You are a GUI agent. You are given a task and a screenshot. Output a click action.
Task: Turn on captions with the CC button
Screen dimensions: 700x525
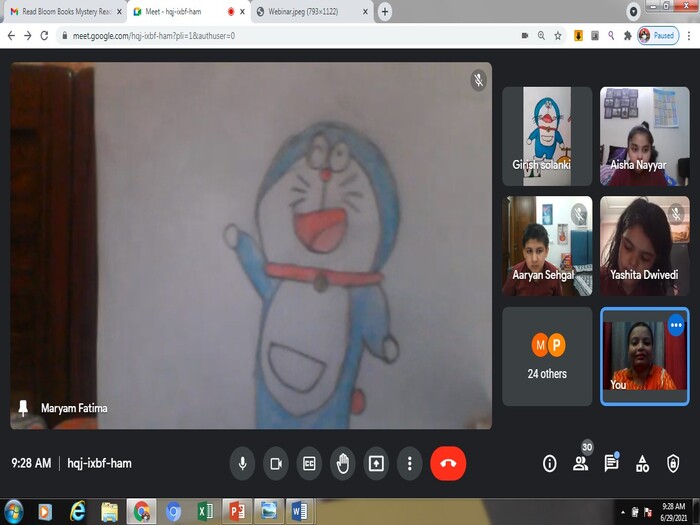coord(309,463)
